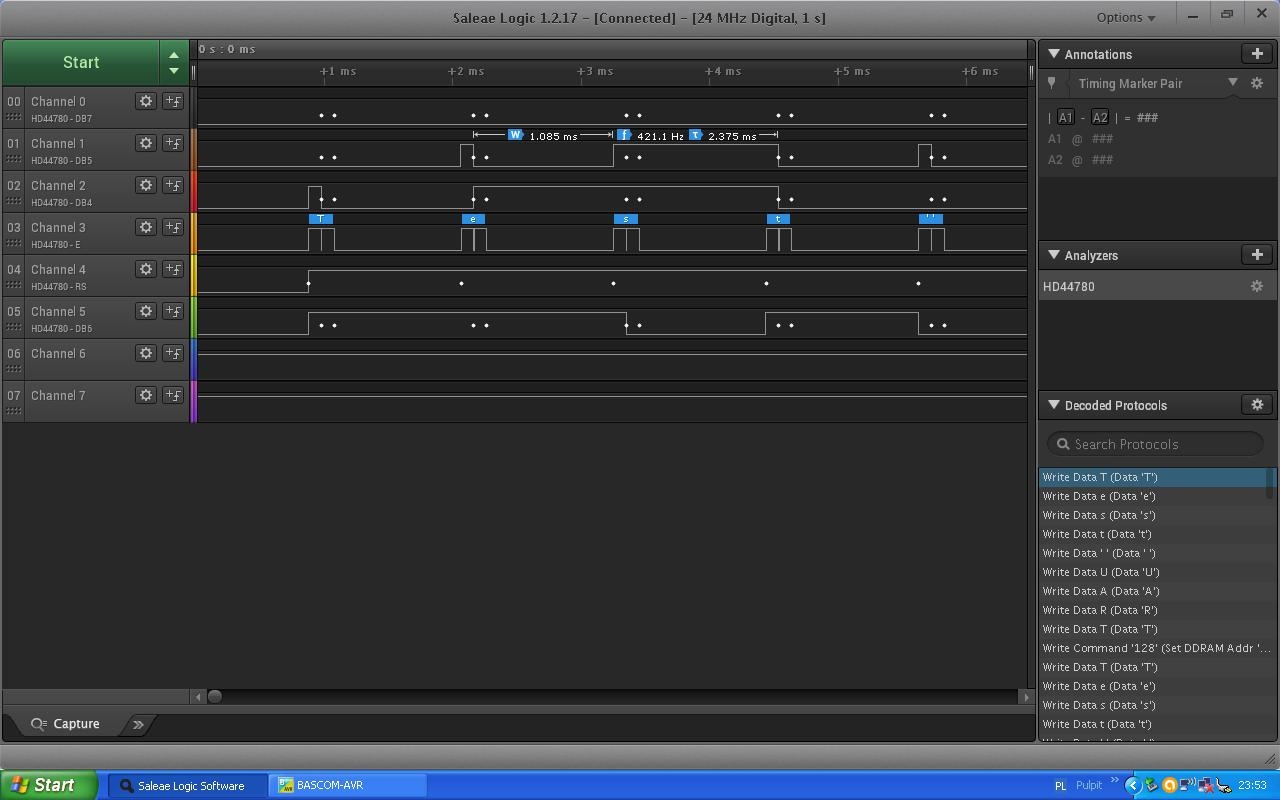Click the 's' decoded bubble on waveform
The image size is (1280, 800).
(626, 219)
